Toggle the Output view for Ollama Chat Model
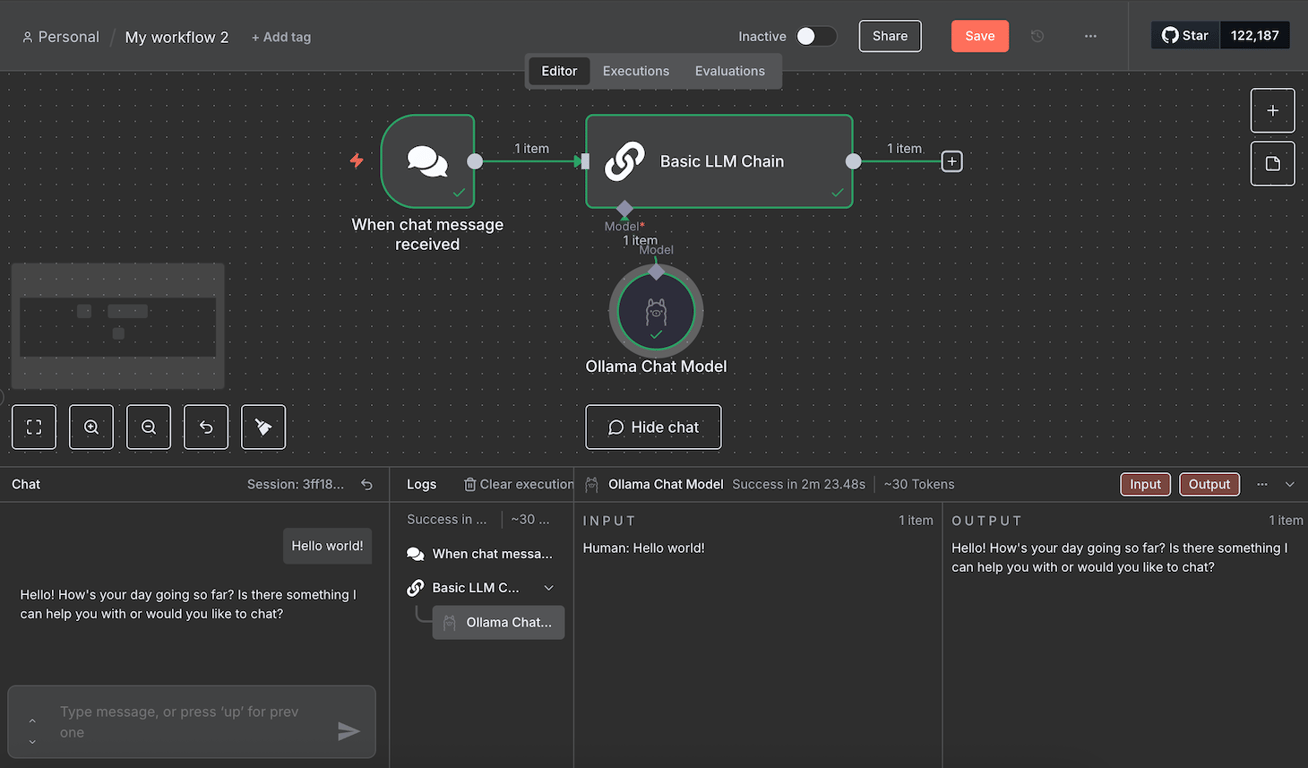1308x768 pixels. click(1209, 484)
